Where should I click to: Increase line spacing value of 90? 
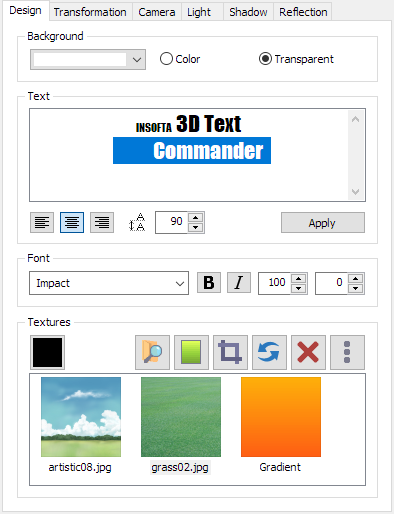[x=196, y=217]
